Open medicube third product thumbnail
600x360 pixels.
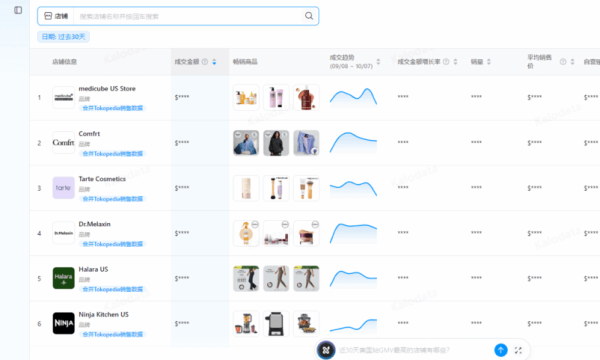click(x=306, y=98)
